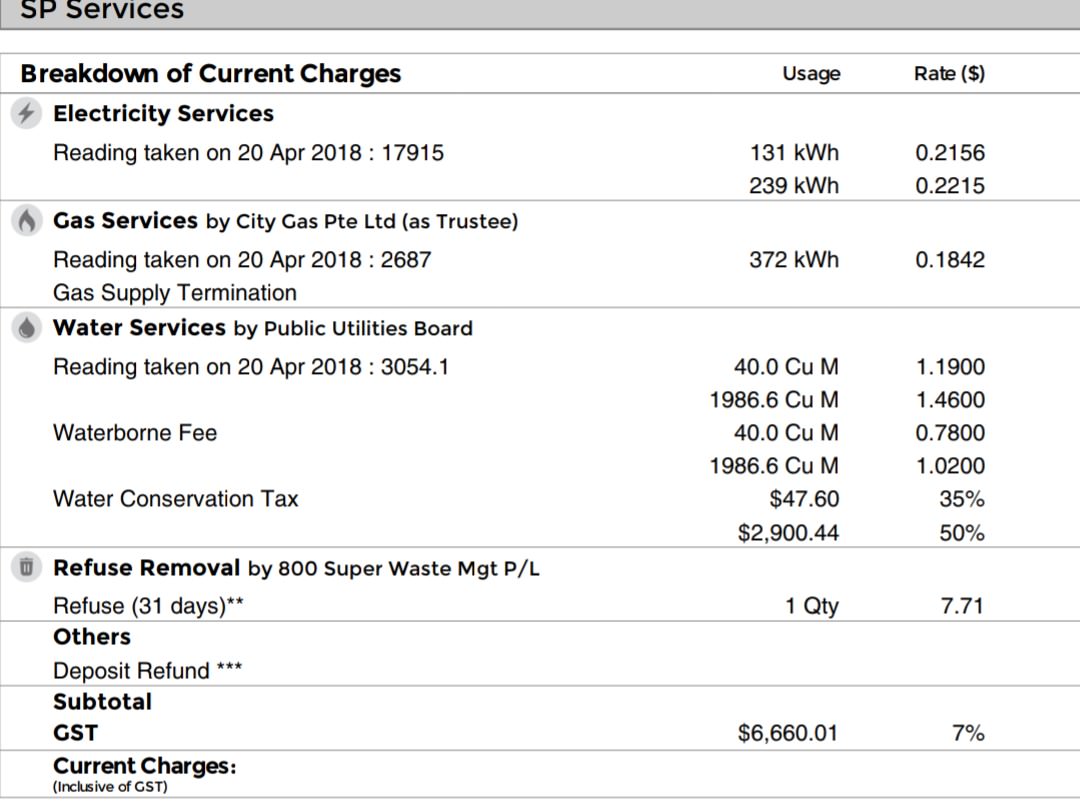Select the 372 kWh gas usage value
Image resolution: width=1080 pixels, height=805 pixels.
click(794, 260)
